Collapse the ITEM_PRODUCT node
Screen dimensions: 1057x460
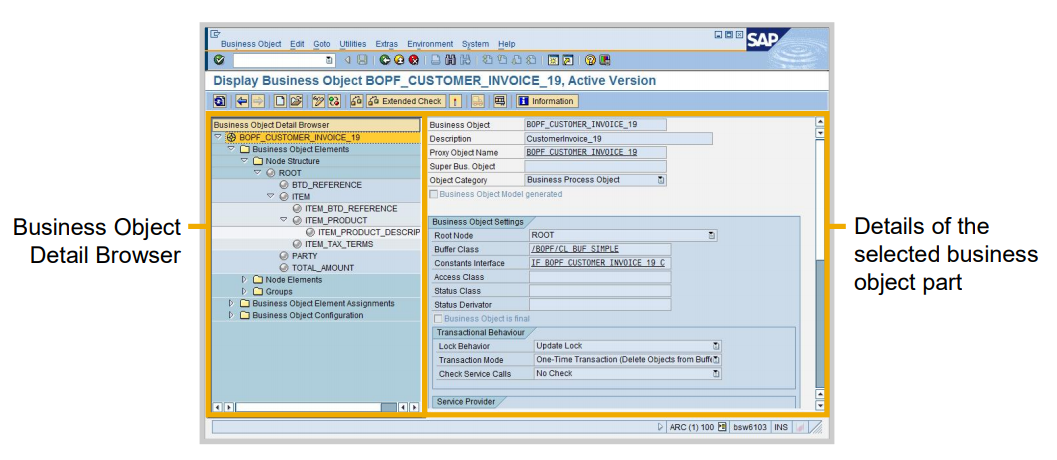284,220
